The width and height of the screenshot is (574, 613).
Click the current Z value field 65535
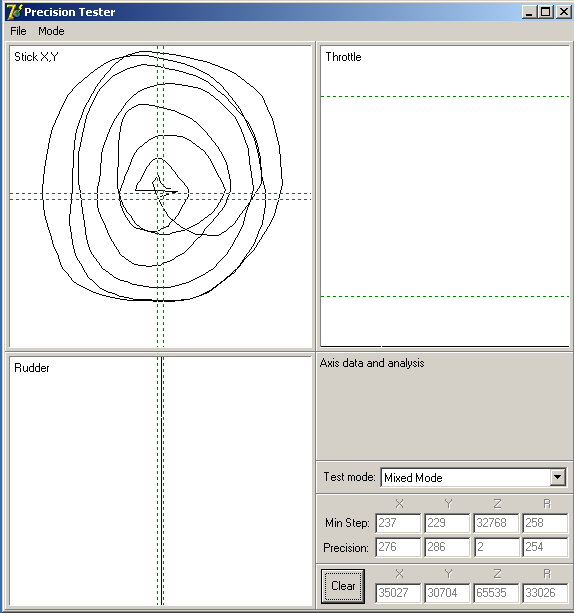tap(496, 593)
